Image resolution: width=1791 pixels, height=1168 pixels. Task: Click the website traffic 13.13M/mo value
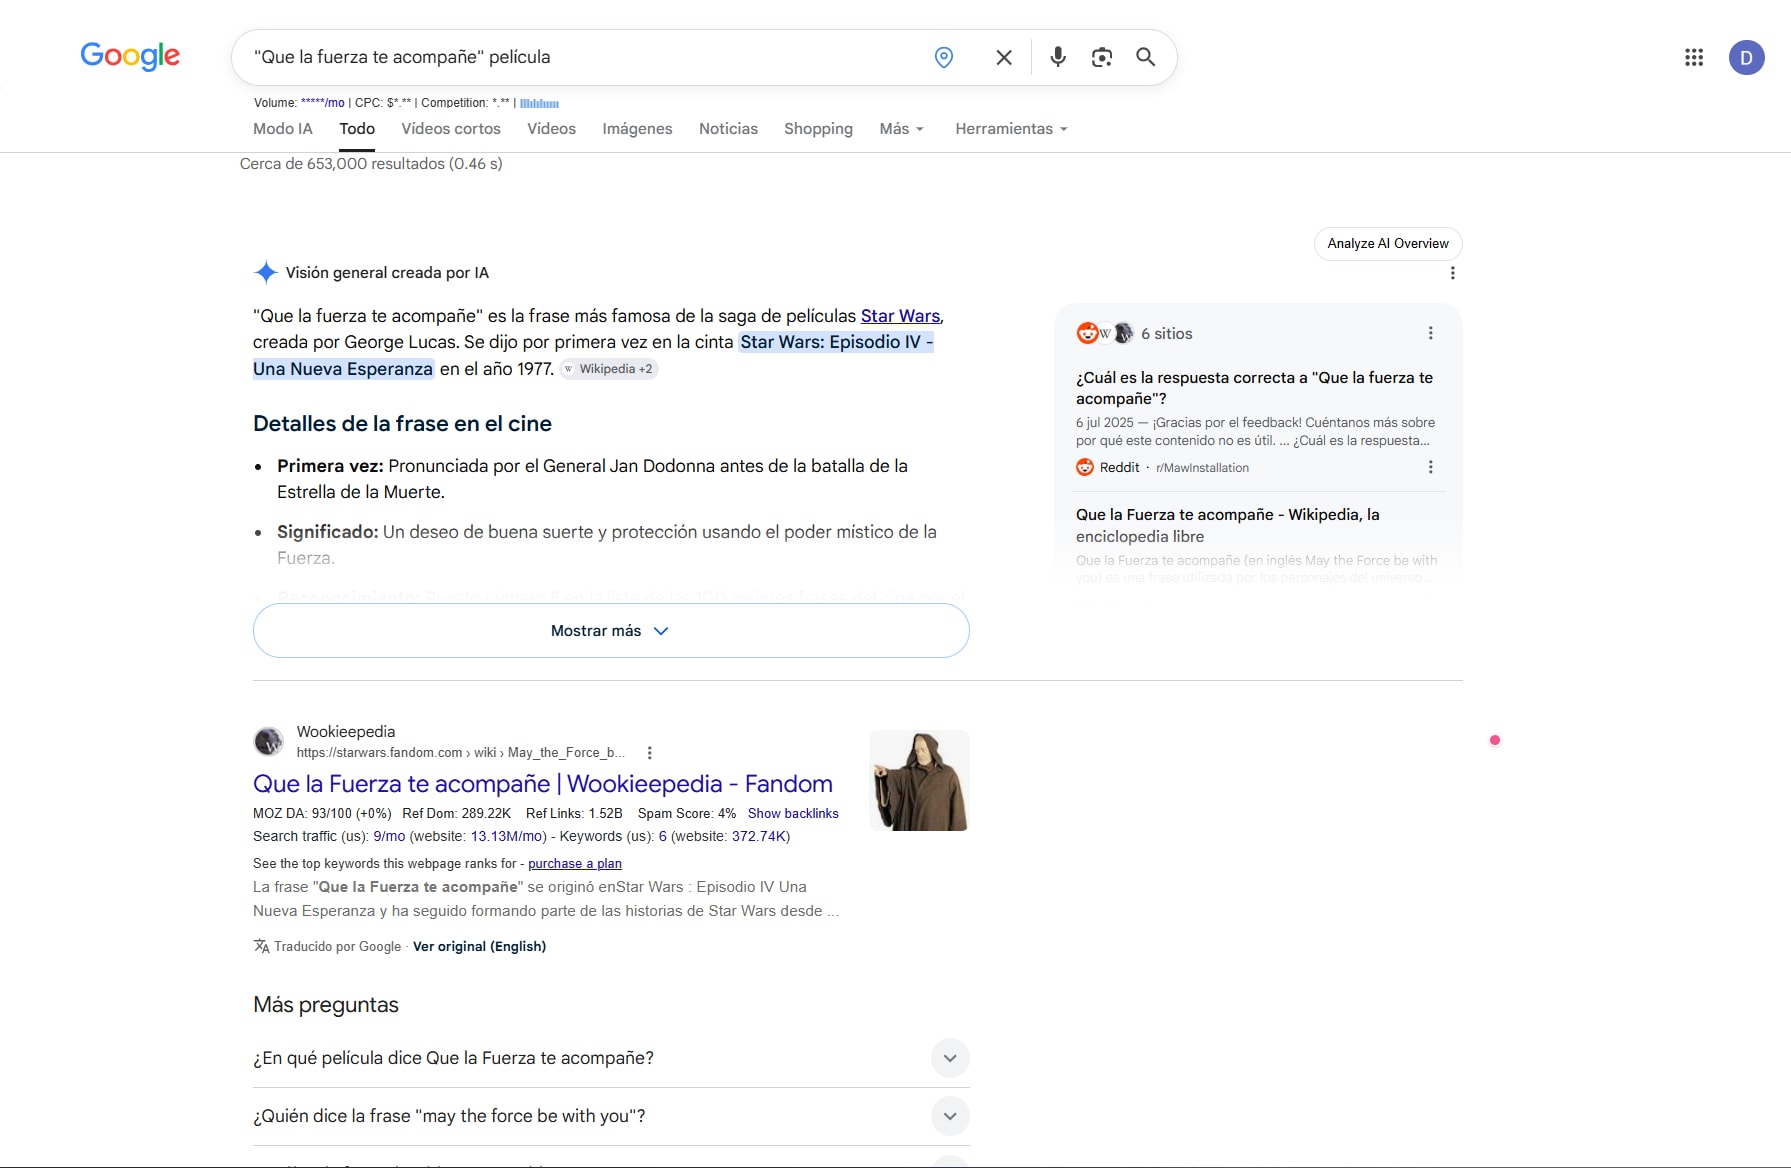507,837
